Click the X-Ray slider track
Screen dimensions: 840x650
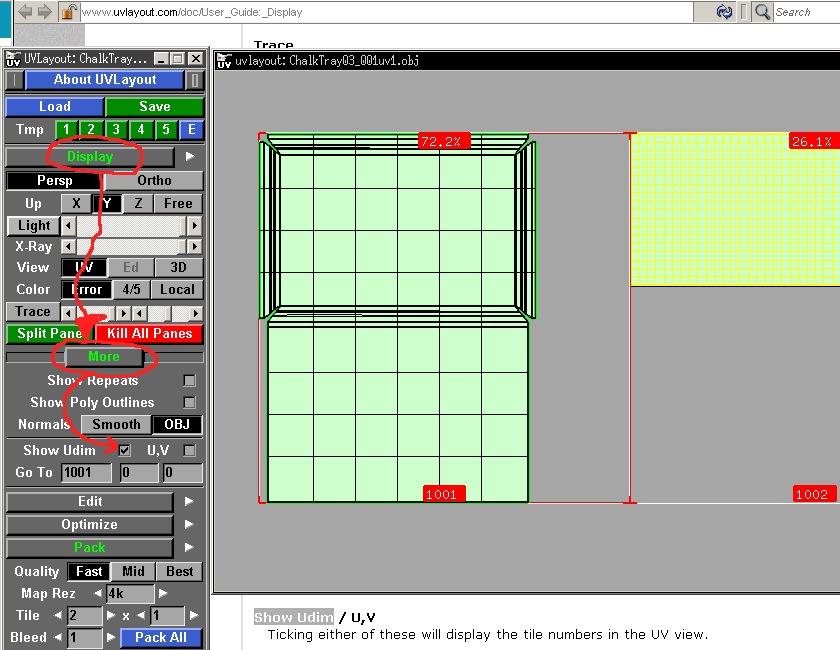point(131,246)
